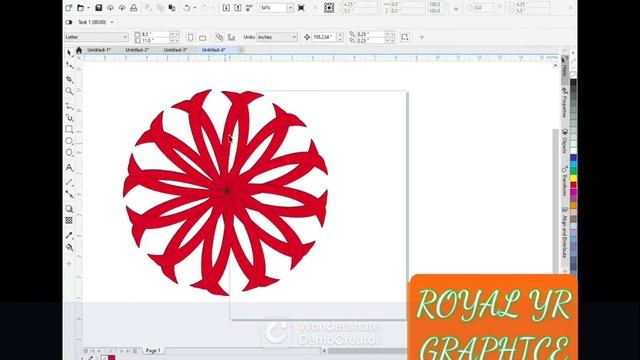Select the Polygon tool
Viewport: 640px width, 360px height.
pos(69,153)
